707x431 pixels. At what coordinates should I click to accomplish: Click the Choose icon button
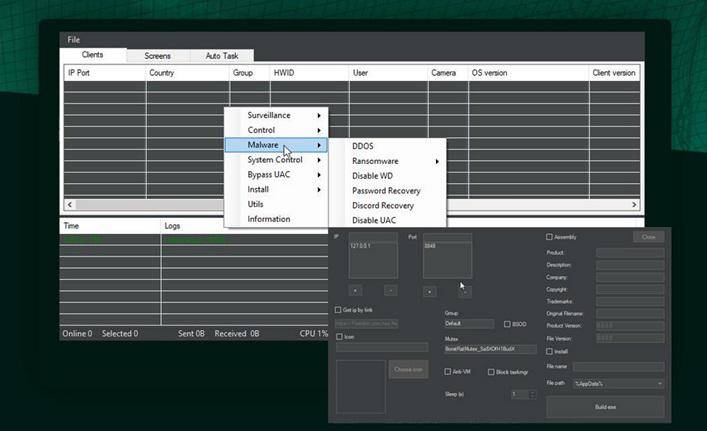pyautogui.click(x=409, y=369)
